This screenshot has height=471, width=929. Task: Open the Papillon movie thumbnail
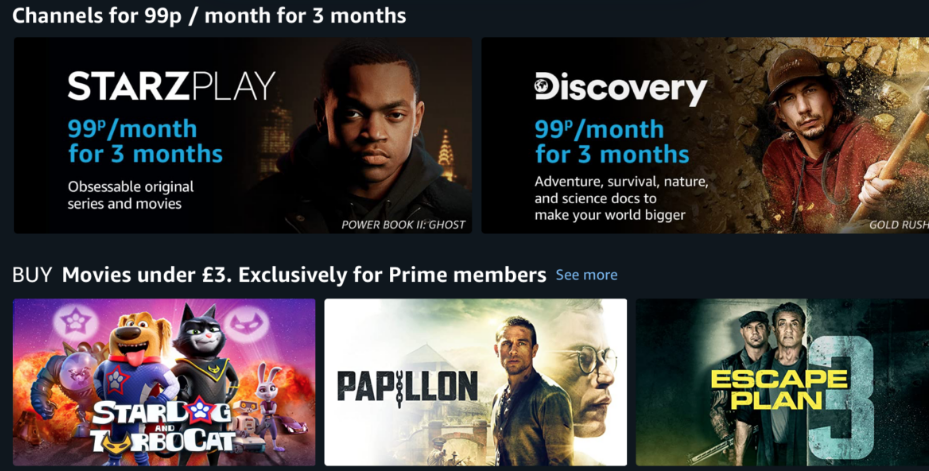(x=475, y=382)
